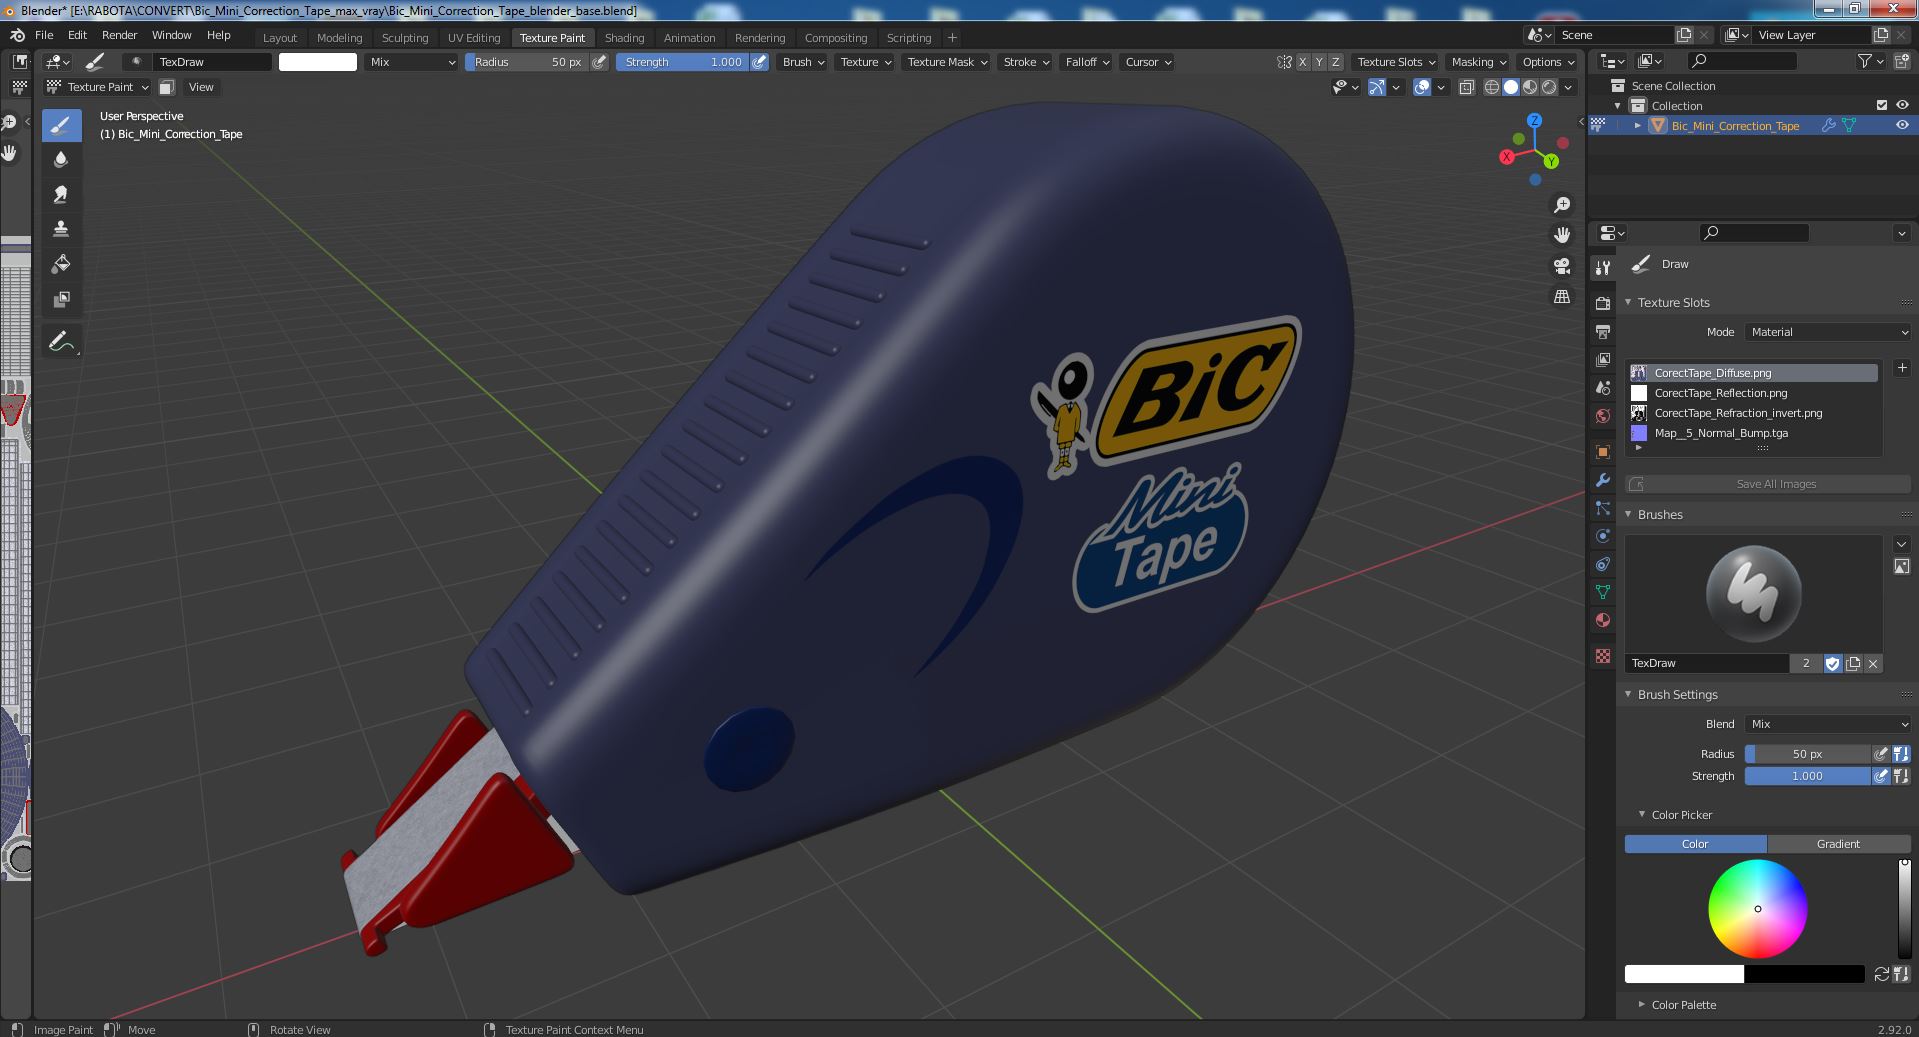1919x1037 pixels.
Task: Open the viewport View menu
Action: pos(201,87)
